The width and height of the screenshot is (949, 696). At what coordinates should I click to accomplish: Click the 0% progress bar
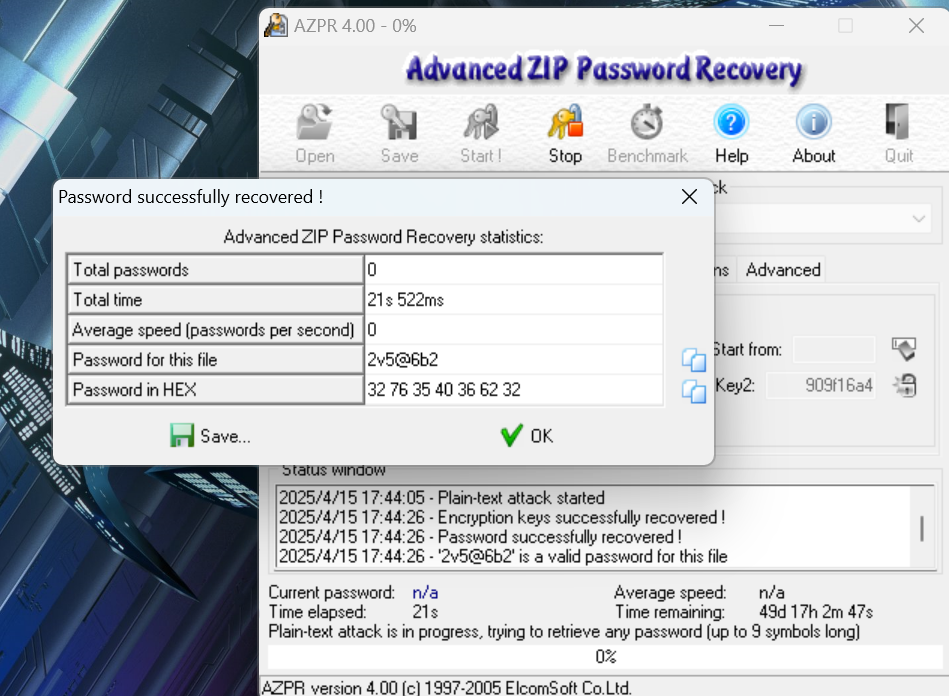click(x=605, y=657)
